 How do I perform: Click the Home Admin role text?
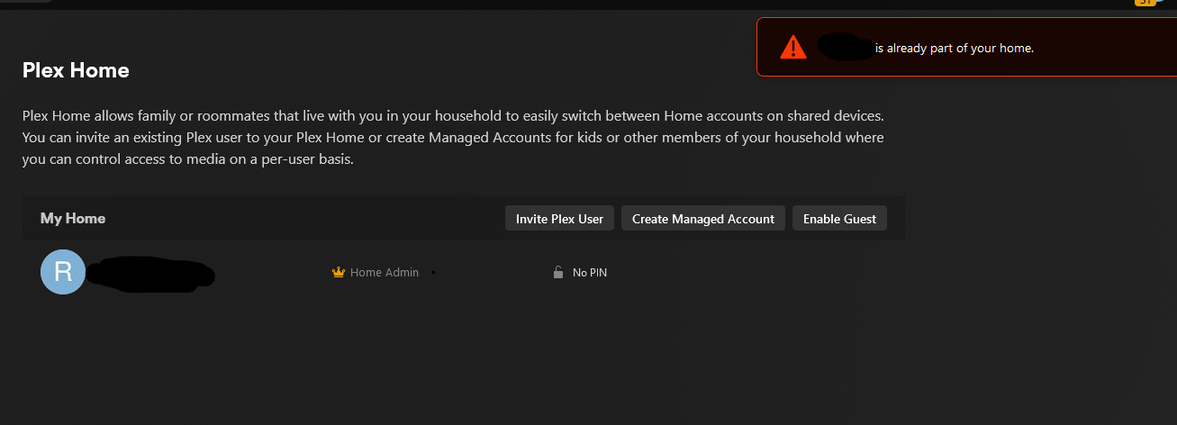coord(384,273)
